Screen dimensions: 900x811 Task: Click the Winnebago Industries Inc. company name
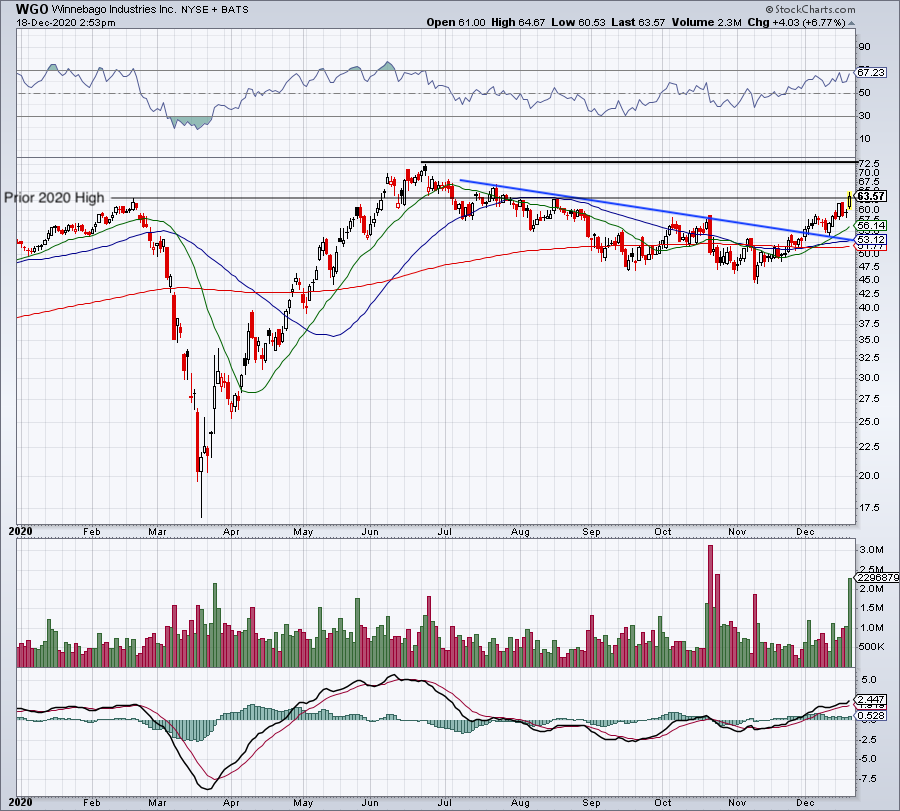(x=114, y=10)
